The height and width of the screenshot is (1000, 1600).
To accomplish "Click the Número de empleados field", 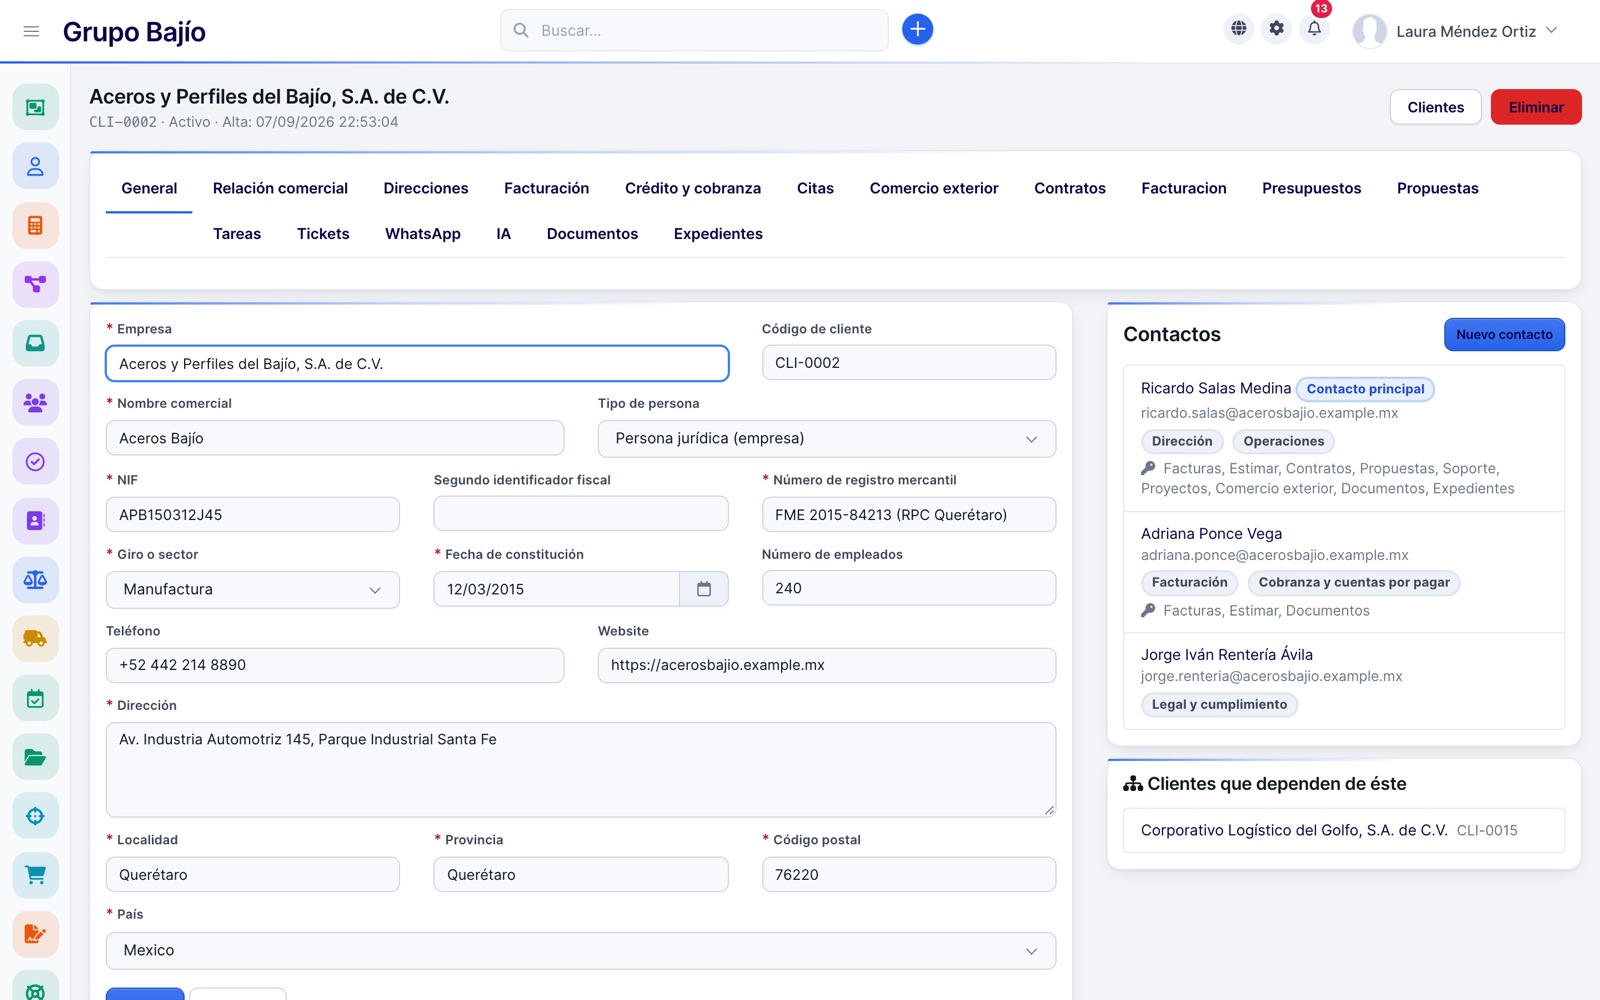I will 909,588.
